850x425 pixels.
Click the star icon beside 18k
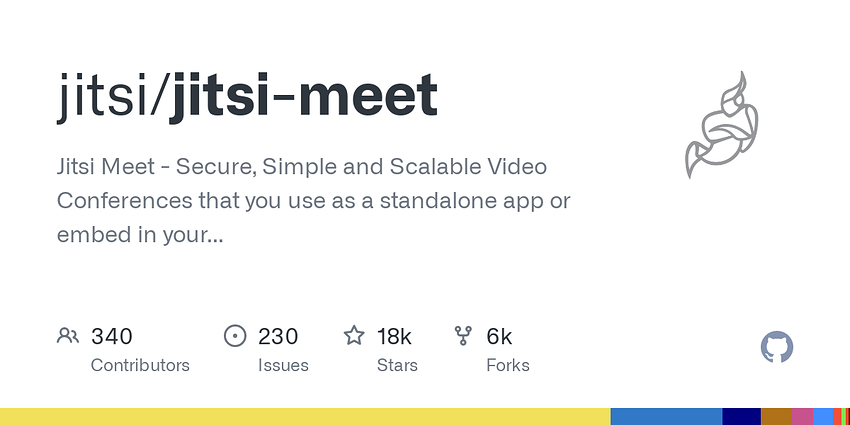354,336
